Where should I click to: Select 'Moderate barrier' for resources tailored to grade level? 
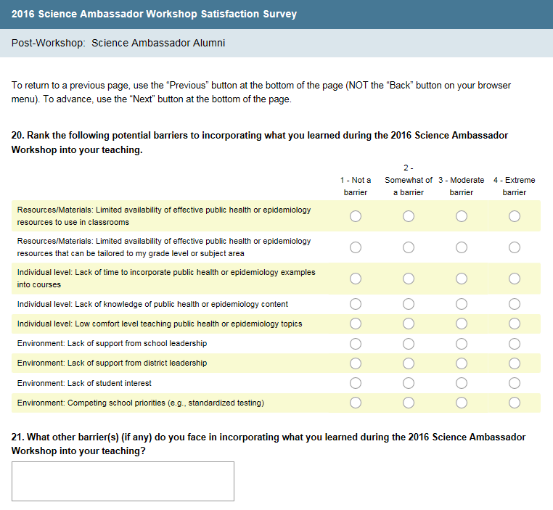(461, 247)
